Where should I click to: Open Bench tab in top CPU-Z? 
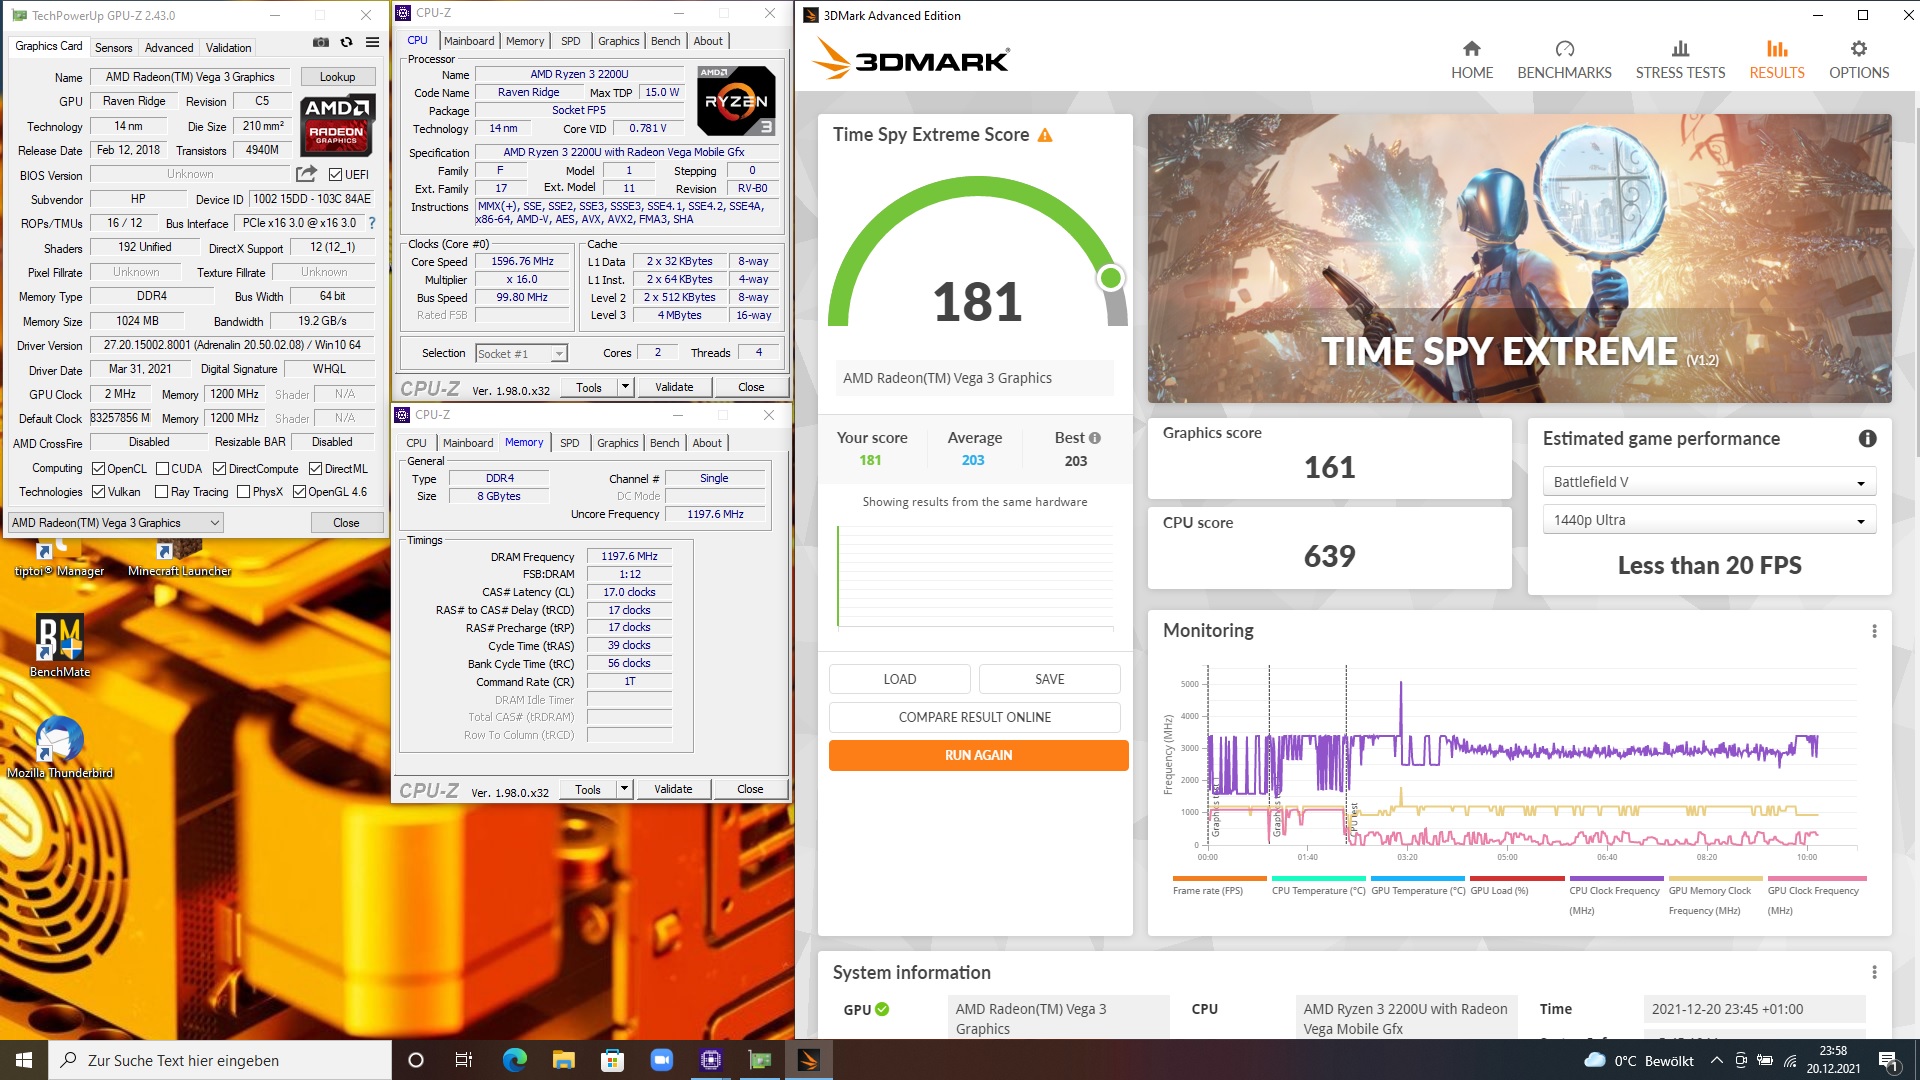[665, 41]
